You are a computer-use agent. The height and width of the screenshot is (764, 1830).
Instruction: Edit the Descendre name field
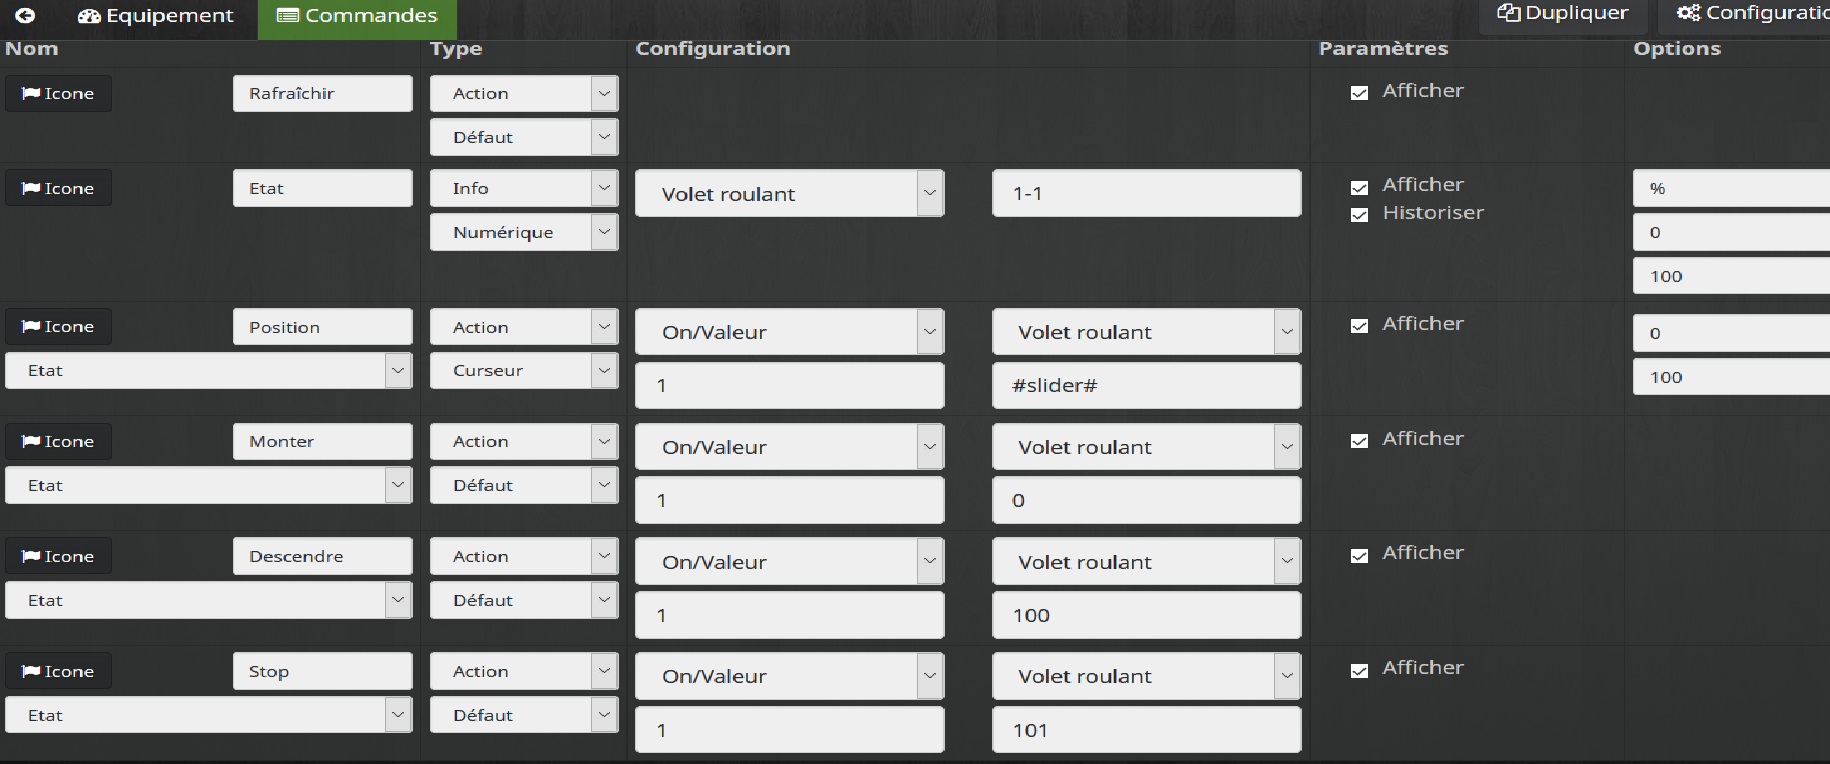[x=322, y=556]
